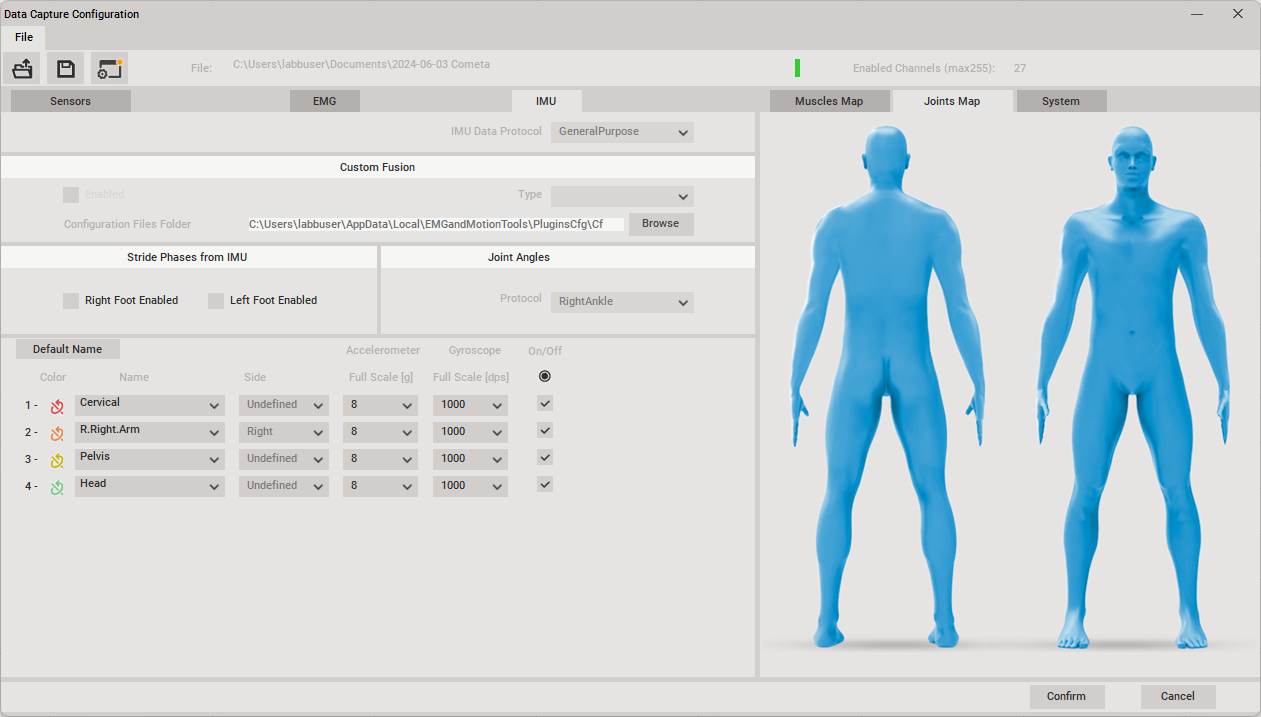The height and width of the screenshot is (717, 1261).
Task: Open the configuration settings gear icon
Action: (x=109, y=68)
